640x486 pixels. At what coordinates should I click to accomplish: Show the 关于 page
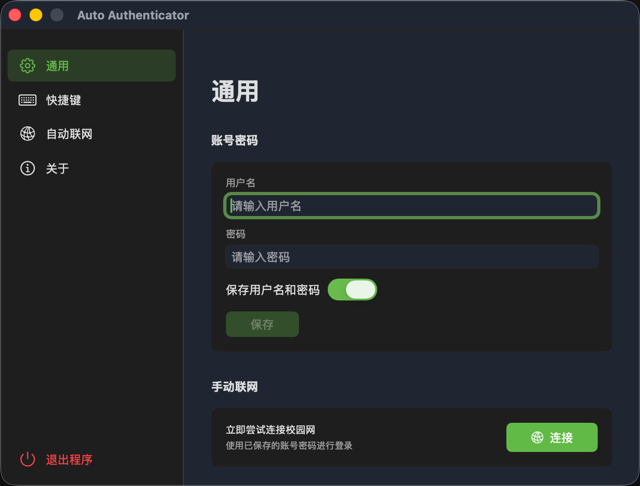tap(92, 168)
